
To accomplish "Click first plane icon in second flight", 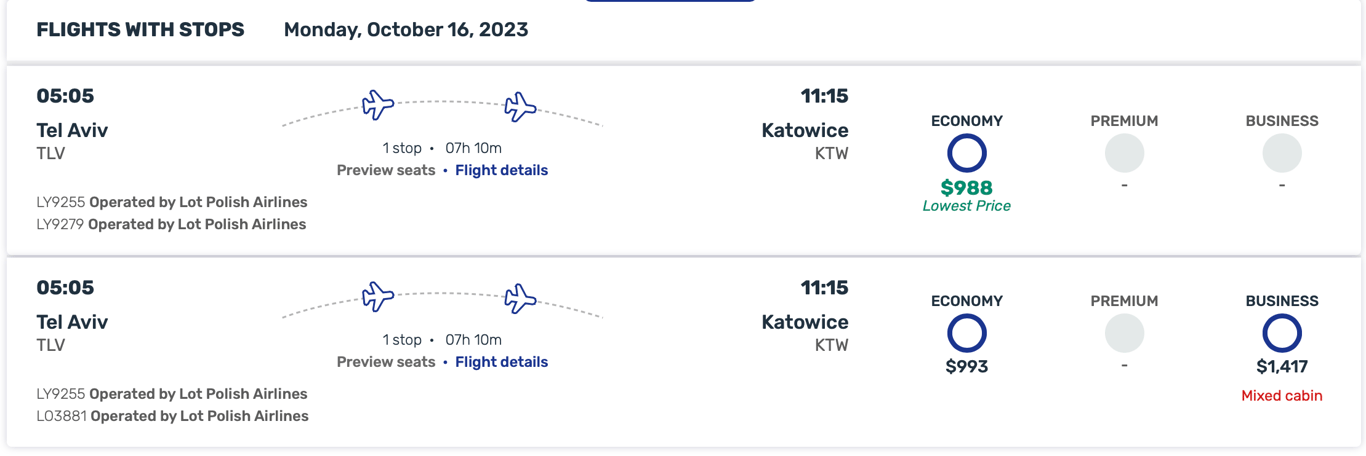I will point(378,296).
